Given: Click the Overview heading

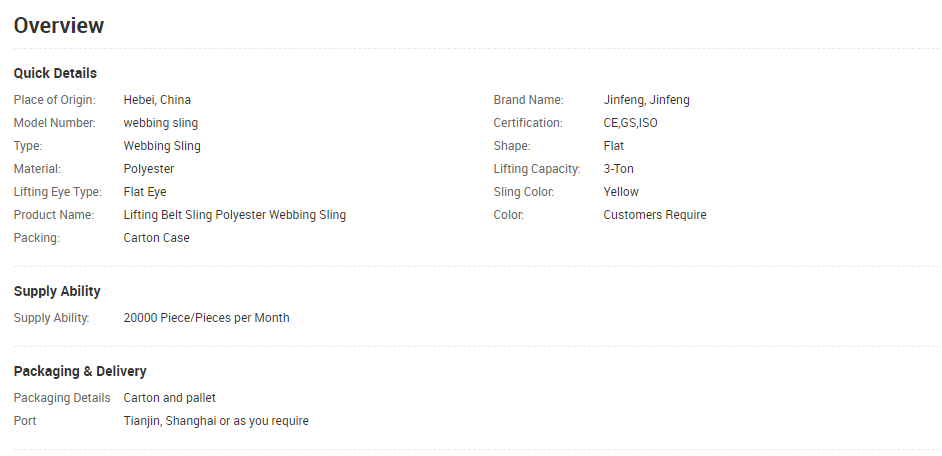Looking at the screenshot, I should click(x=59, y=25).
